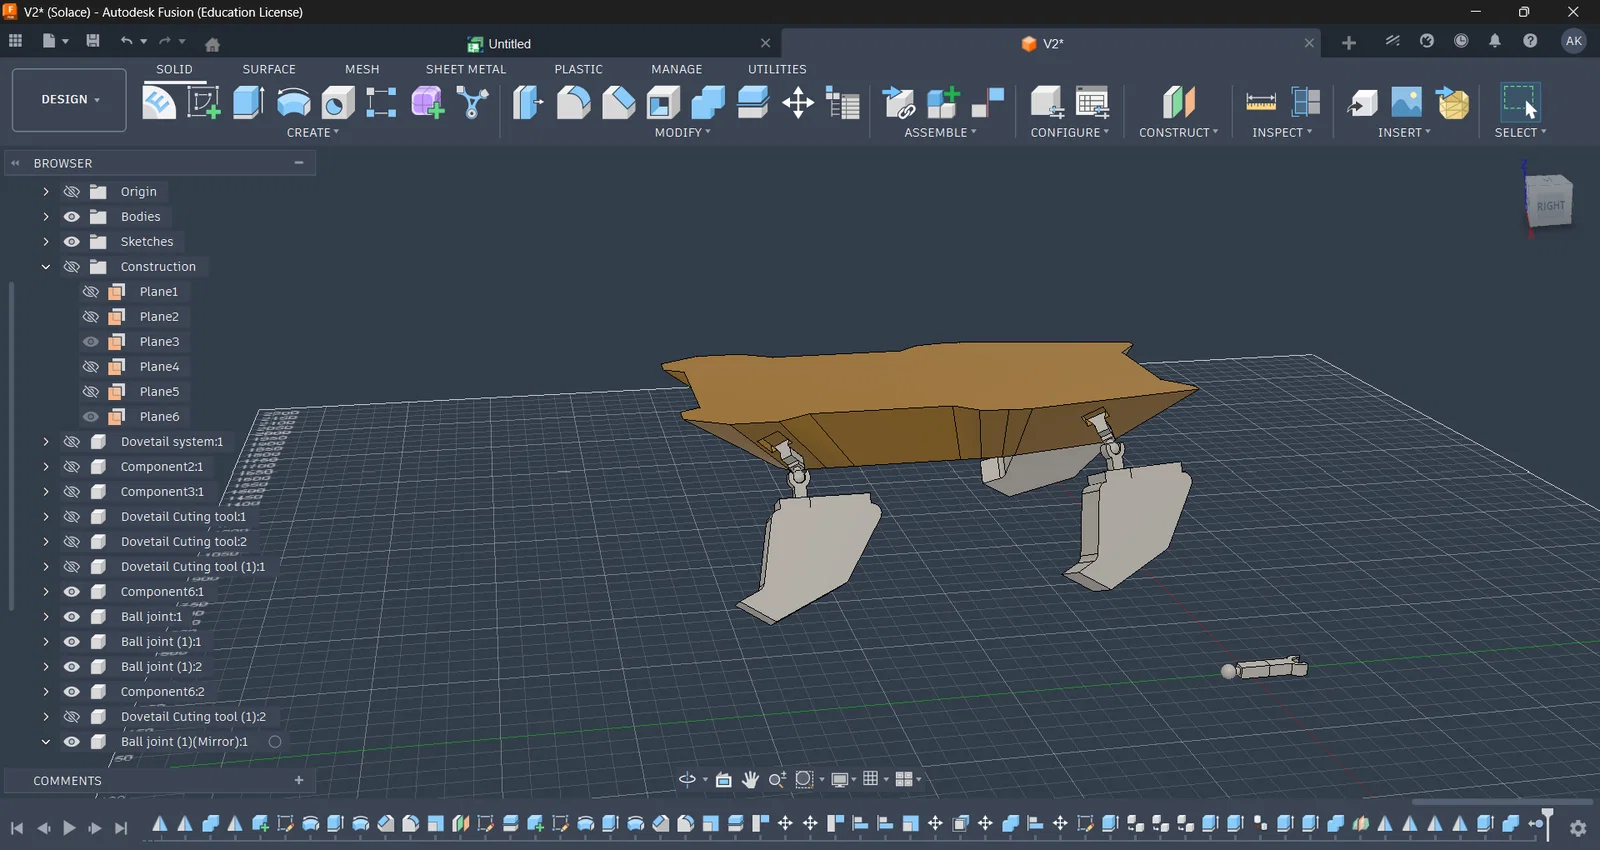Select the Create Sketch tool
Viewport: 1600px width, 850px height.
(203, 102)
